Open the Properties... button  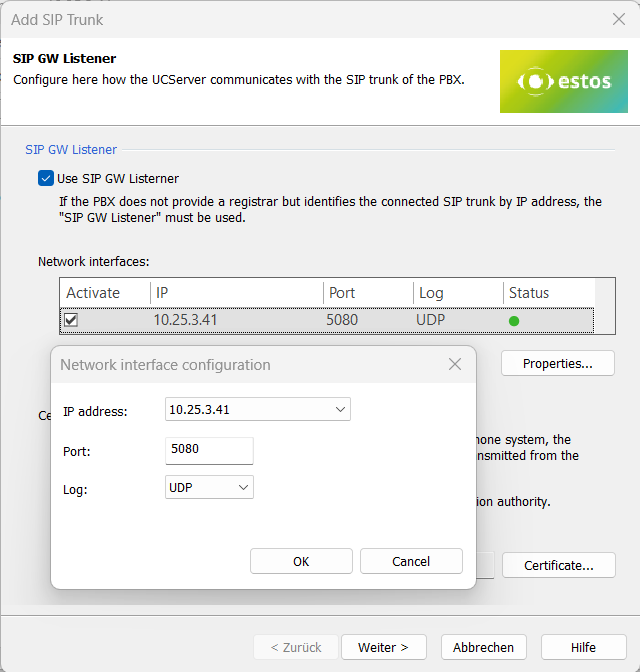click(x=557, y=364)
